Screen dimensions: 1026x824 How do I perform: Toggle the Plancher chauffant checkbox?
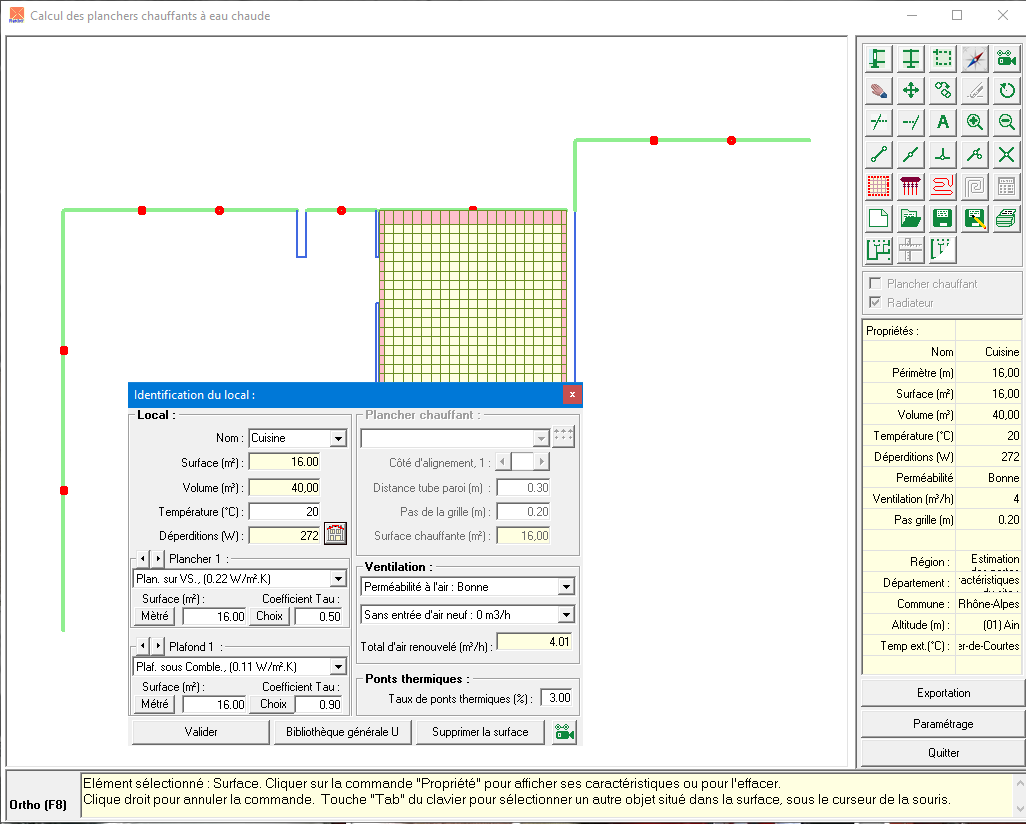tap(875, 284)
